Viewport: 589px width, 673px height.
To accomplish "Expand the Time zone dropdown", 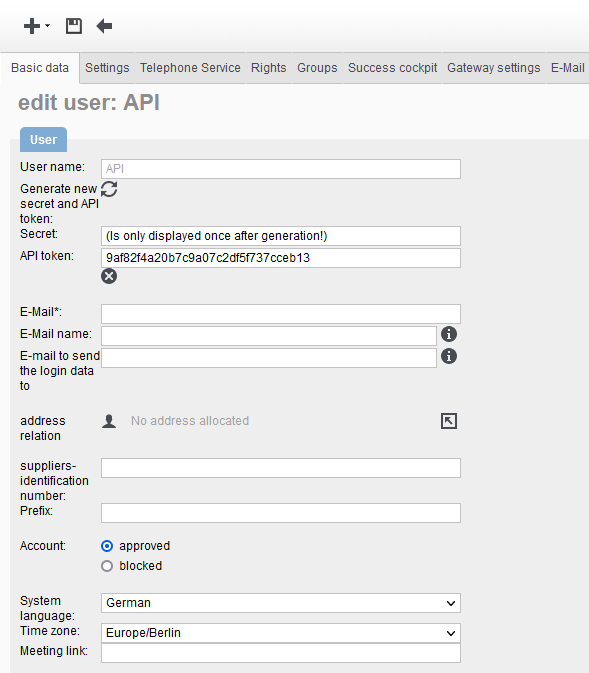I will pyautogui.click(x=281, y=633).
